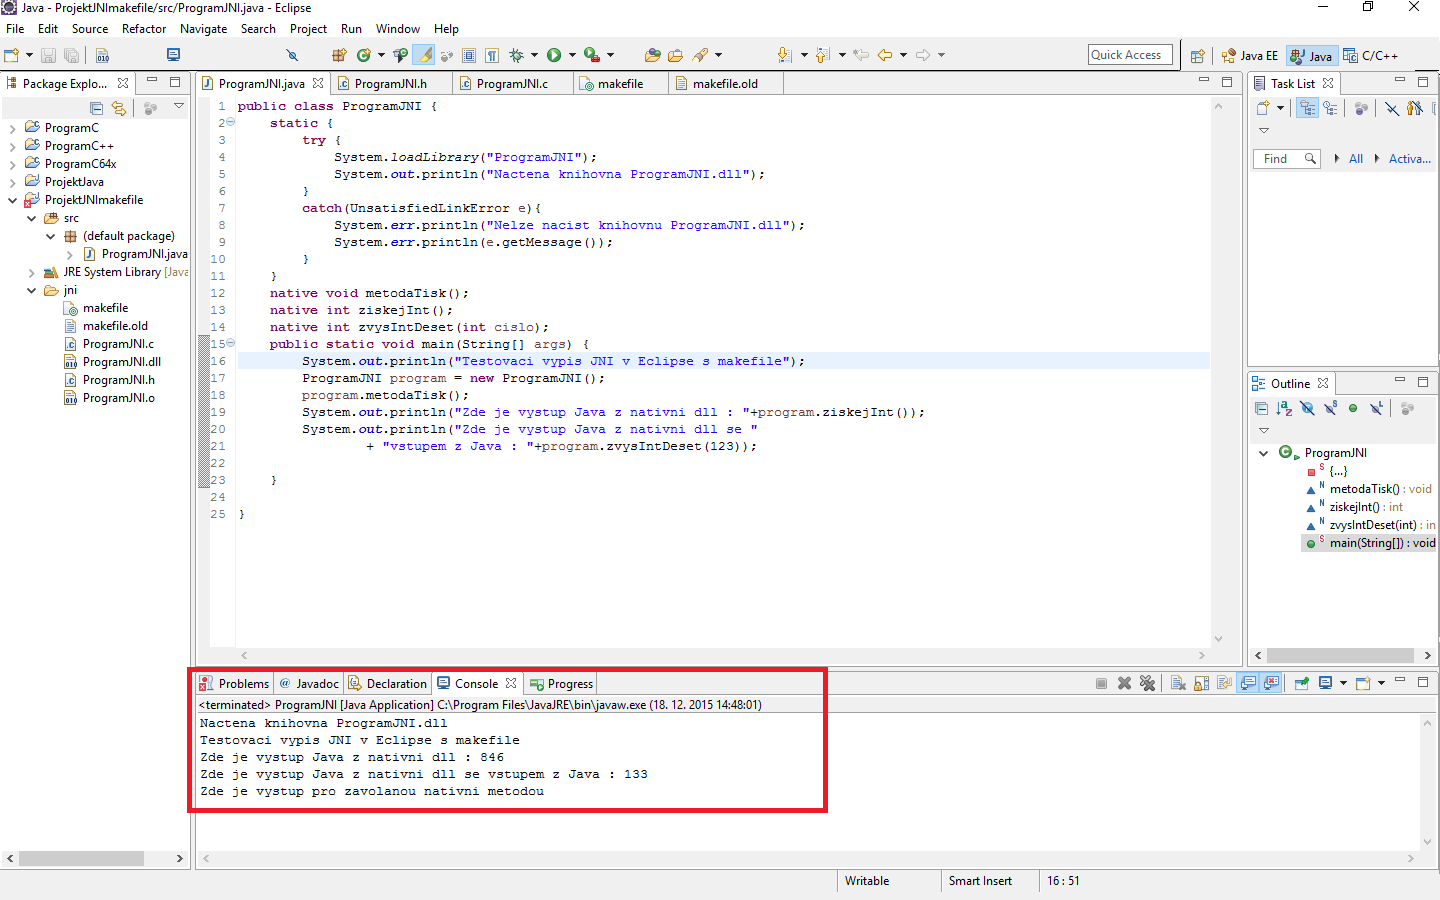The image size is (1440, 900).
Task: Open the Project menu
Action: pyautogui.click(x=308, y=28)
